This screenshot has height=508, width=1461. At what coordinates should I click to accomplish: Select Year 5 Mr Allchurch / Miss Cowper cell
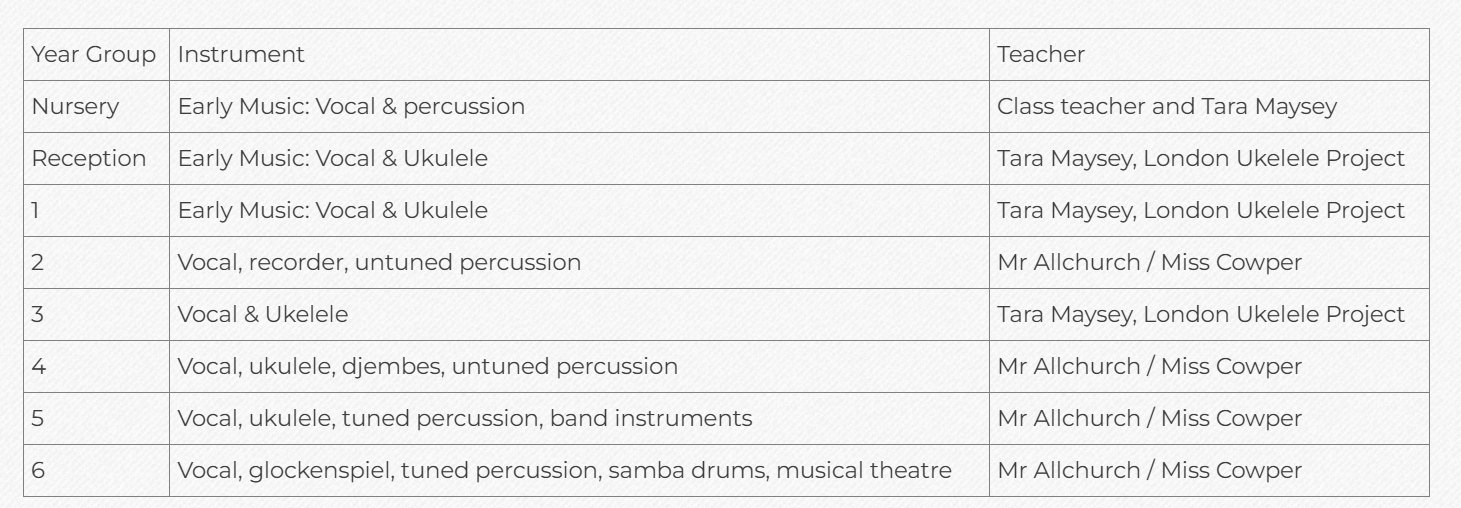1209,419
